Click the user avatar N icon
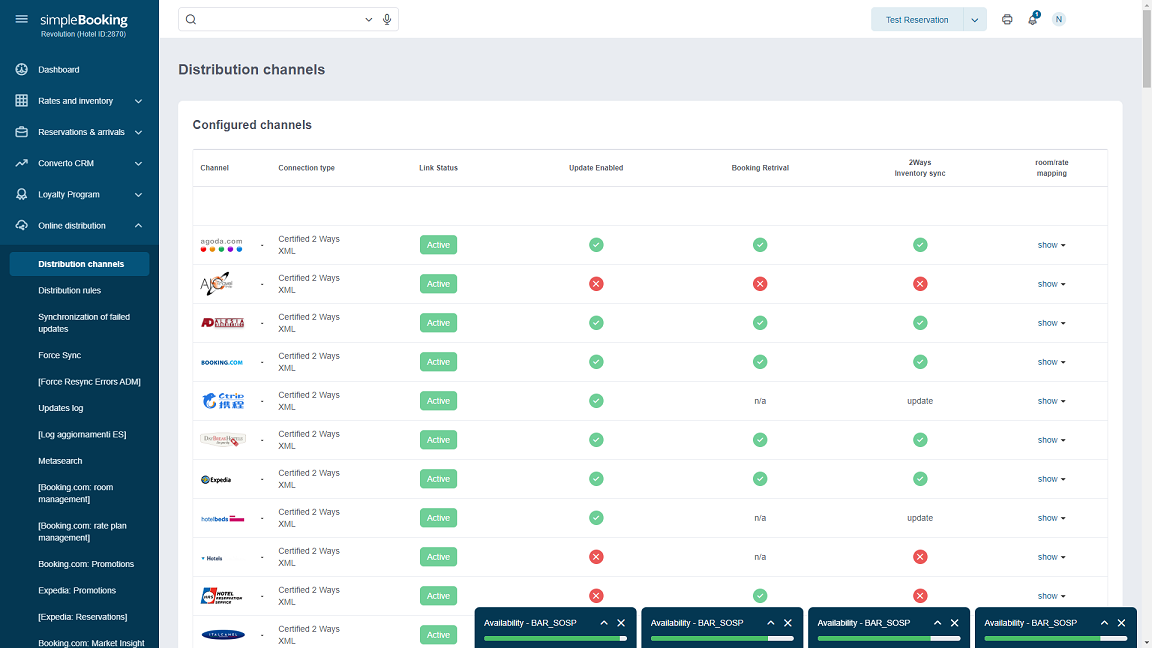Image resolution: width=1152 pixels, height=648 pixels. point(1059,19)
